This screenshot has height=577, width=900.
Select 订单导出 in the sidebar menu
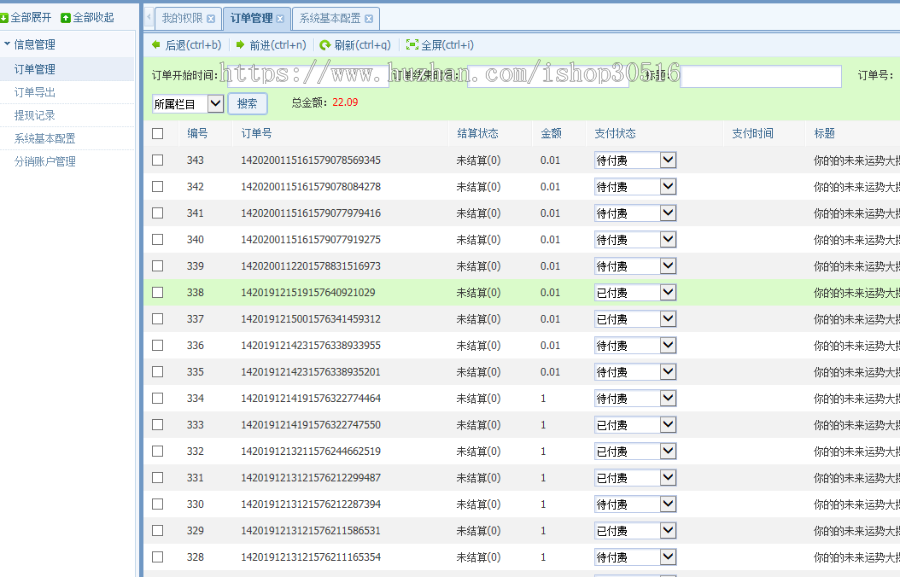tap(36, 92)
